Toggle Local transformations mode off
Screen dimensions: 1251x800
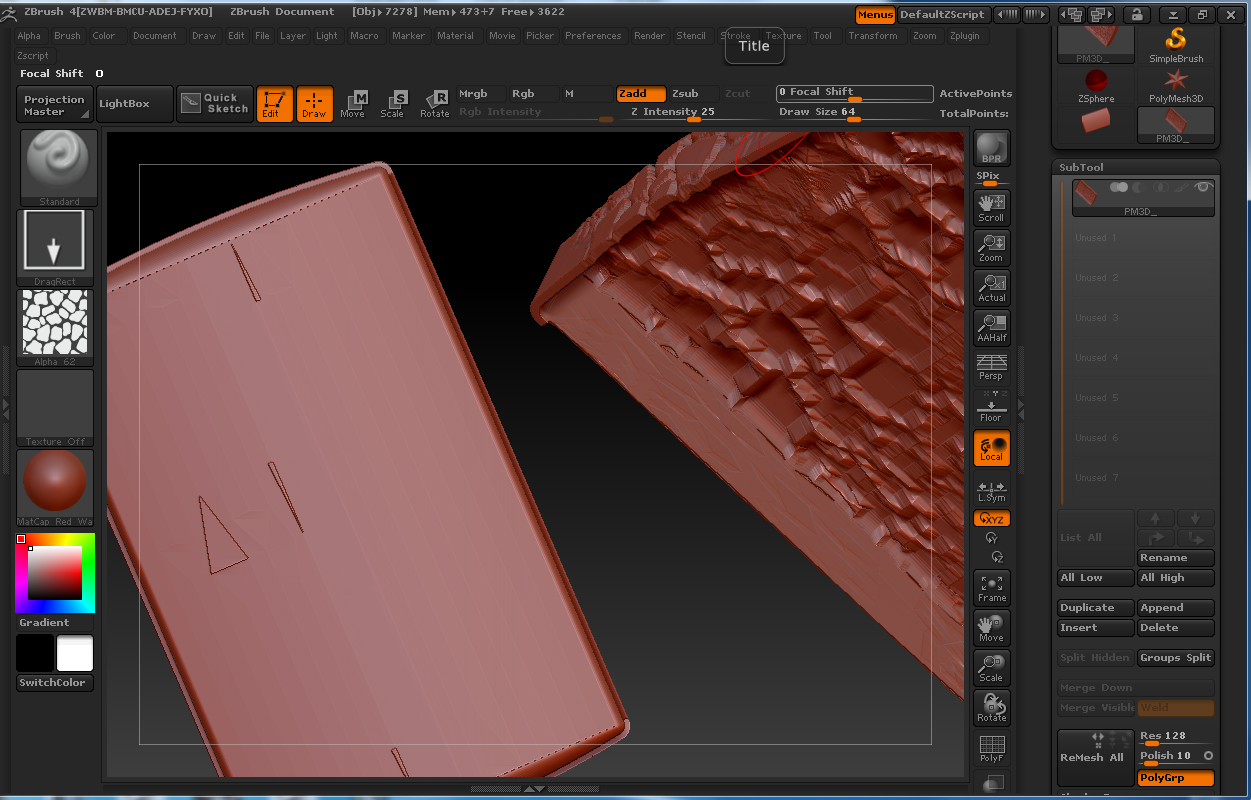click(991, 448)
